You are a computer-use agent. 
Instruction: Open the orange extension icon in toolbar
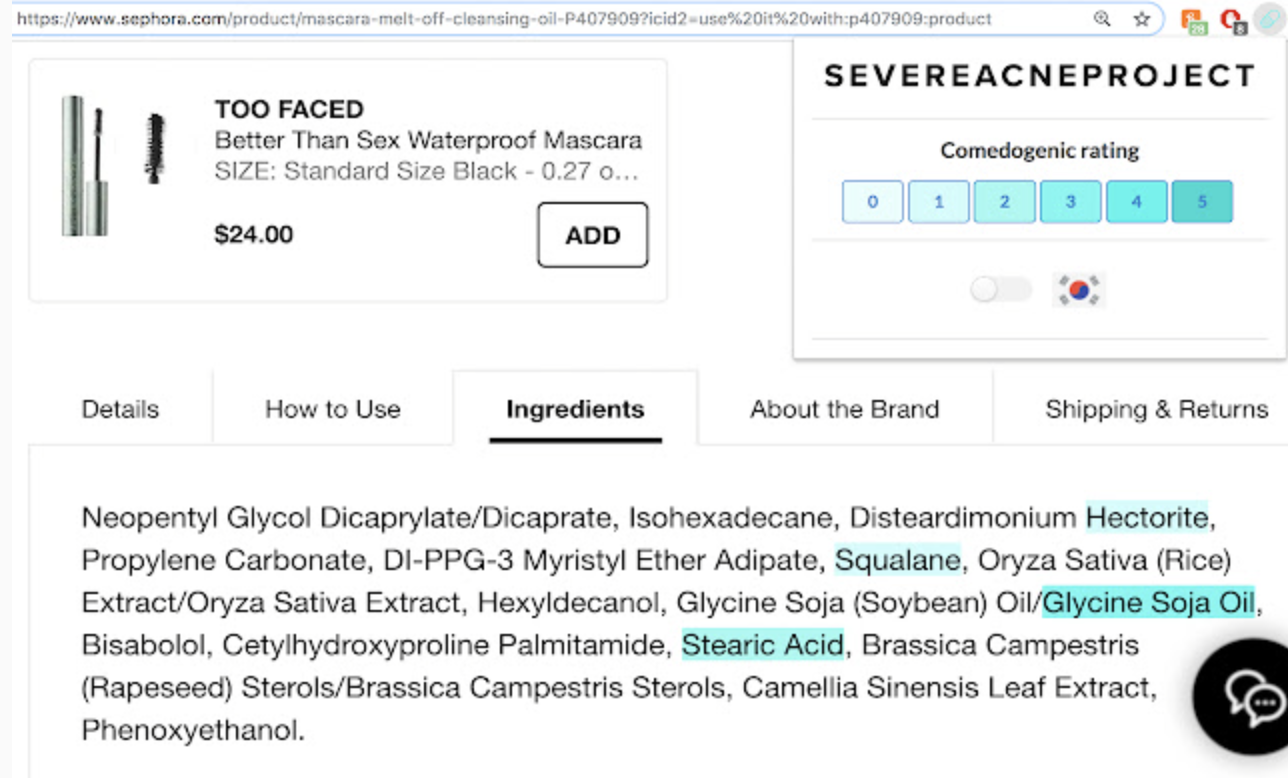[1193, 20]
